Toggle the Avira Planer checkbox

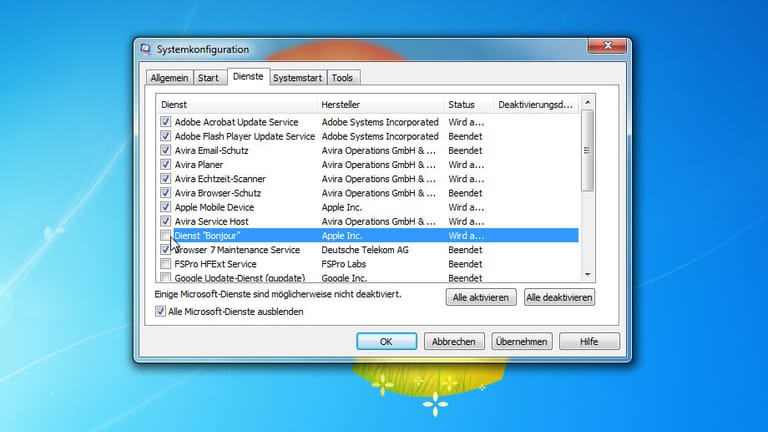coord(166,164)
